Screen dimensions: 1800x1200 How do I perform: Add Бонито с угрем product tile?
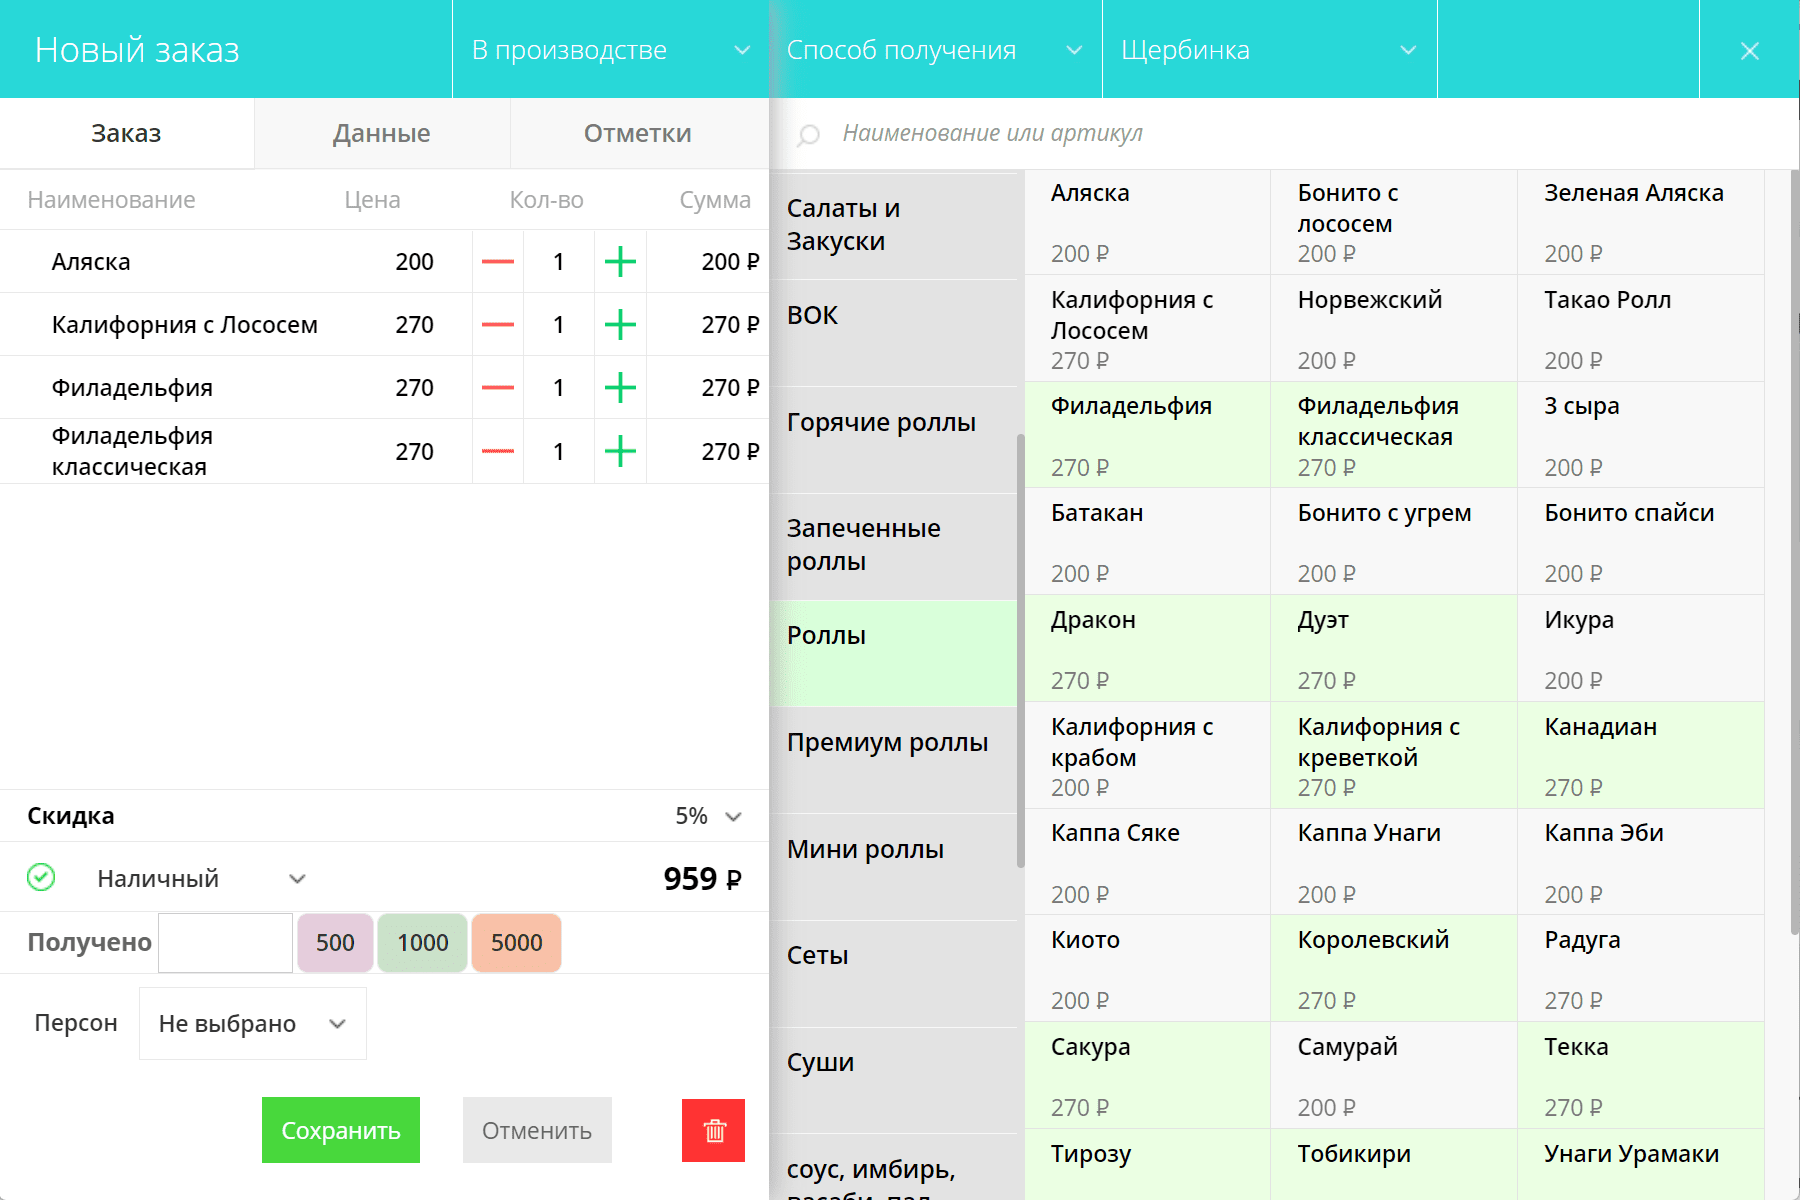coord(1394,542)
